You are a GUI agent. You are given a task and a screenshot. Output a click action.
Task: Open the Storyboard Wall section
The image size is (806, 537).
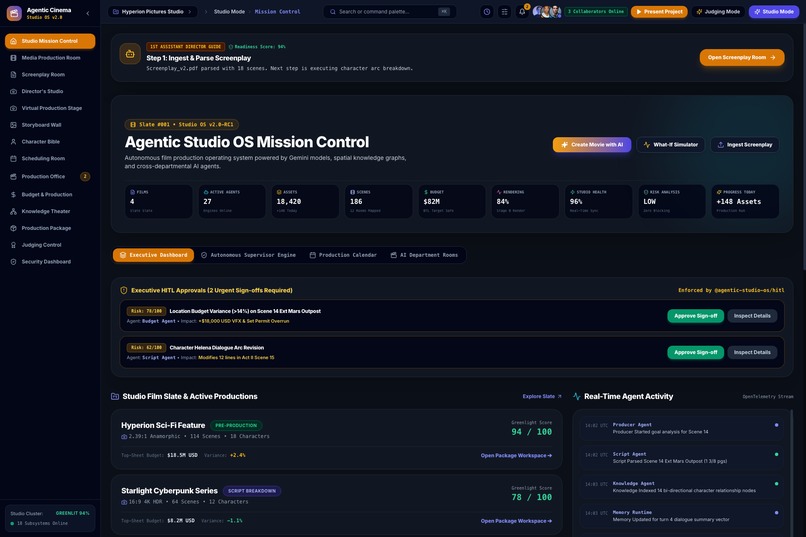point(50,125)
